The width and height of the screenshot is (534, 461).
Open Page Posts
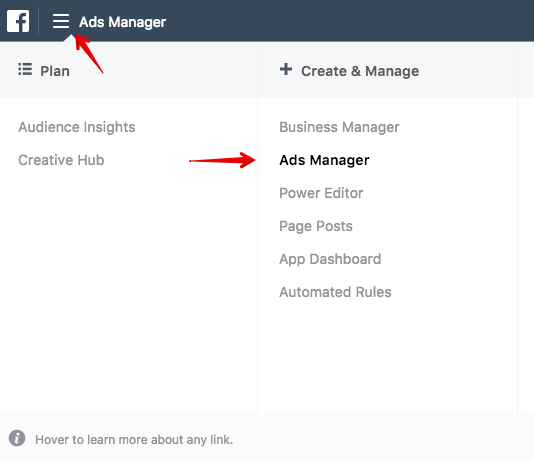pos(316,226)
